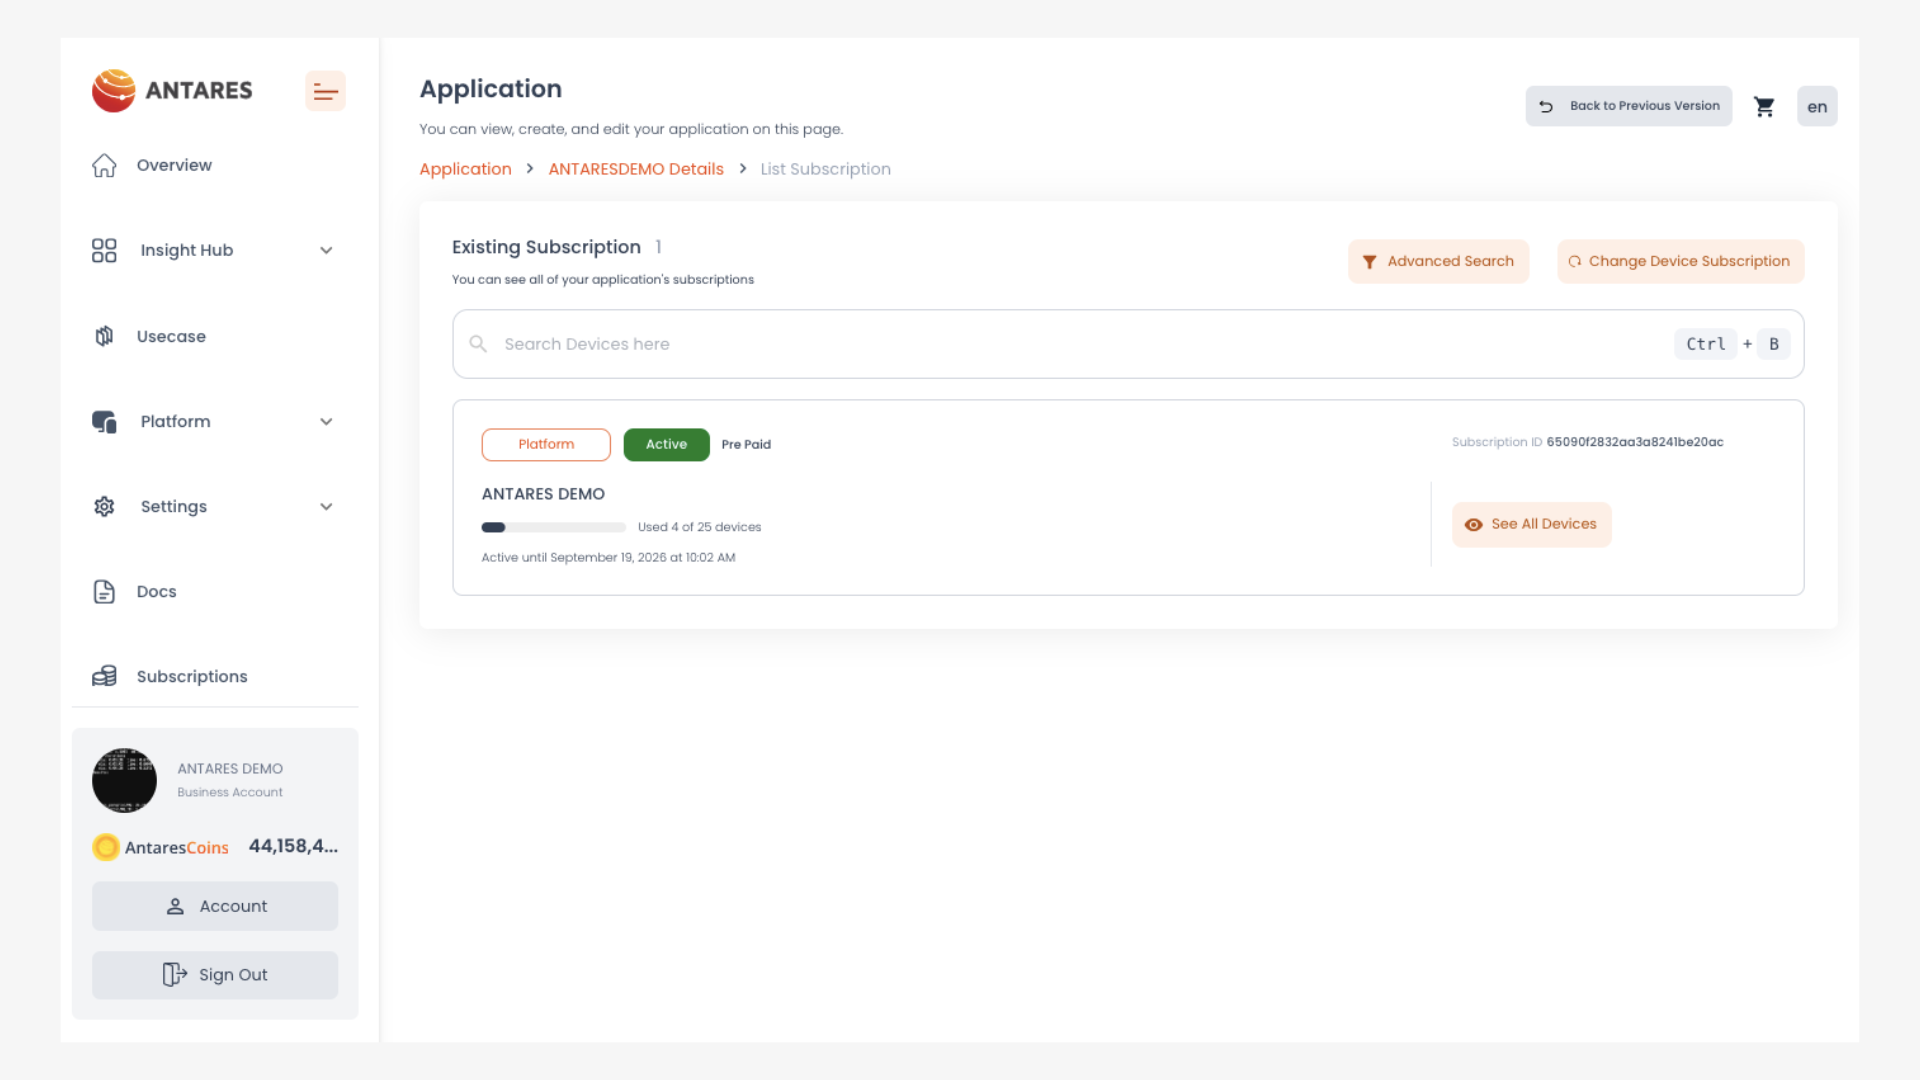Expand the Insight Hub chevron

coord(326,250)
